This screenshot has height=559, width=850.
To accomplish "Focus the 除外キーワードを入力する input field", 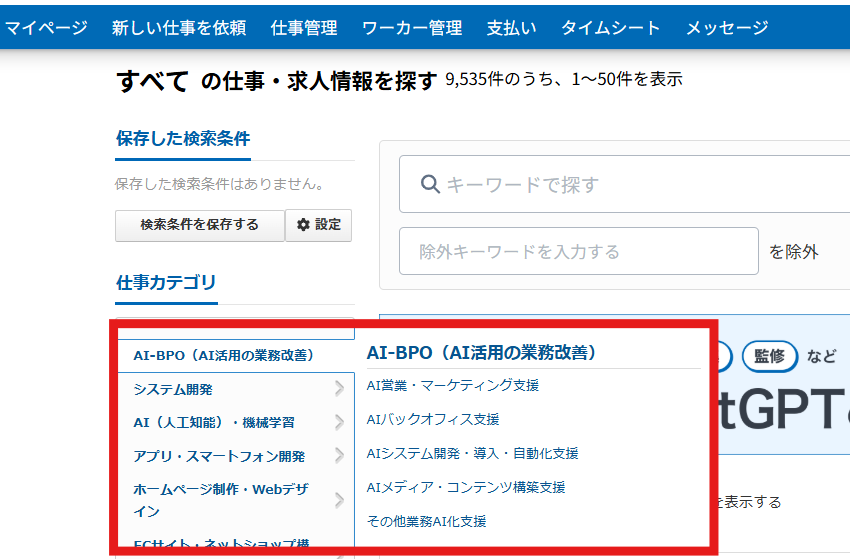I will click(578, 252).
